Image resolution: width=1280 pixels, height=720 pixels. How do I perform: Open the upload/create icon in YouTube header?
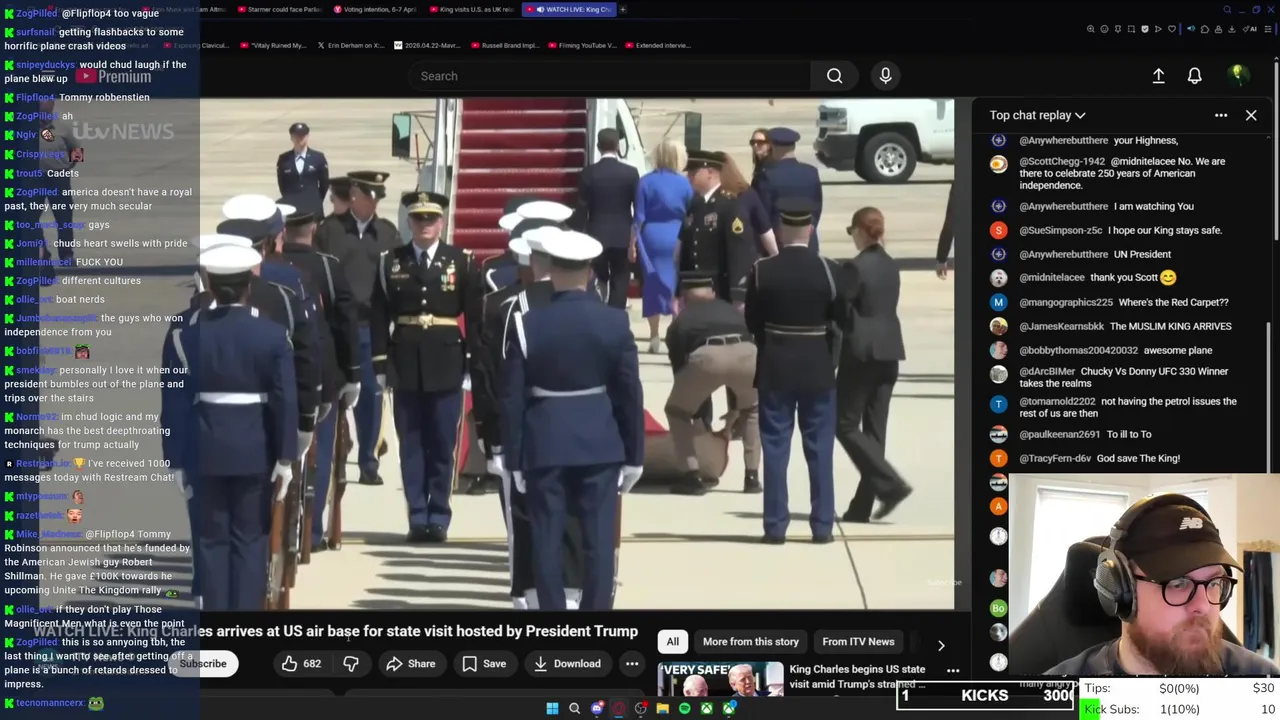[x=1158, y=76]
